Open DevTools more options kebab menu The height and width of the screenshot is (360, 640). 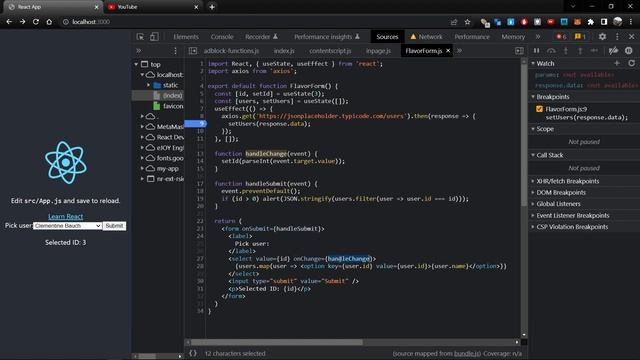pyautogui.click(x=617, y=37)
